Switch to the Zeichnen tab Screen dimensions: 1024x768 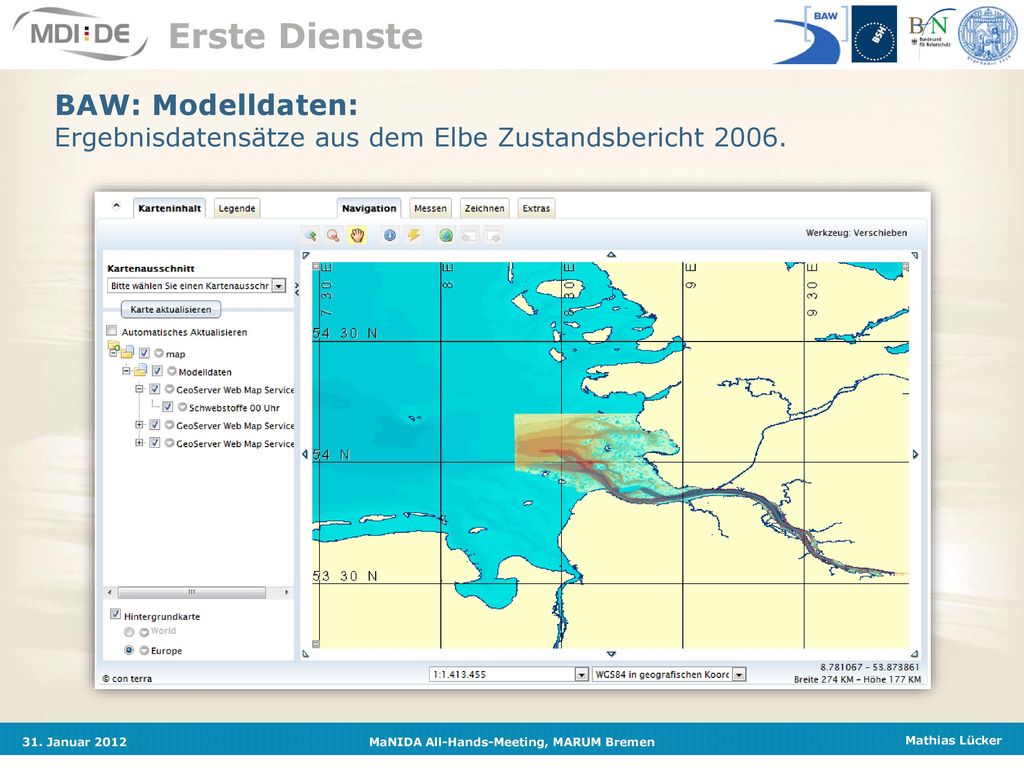coord(485,208)
